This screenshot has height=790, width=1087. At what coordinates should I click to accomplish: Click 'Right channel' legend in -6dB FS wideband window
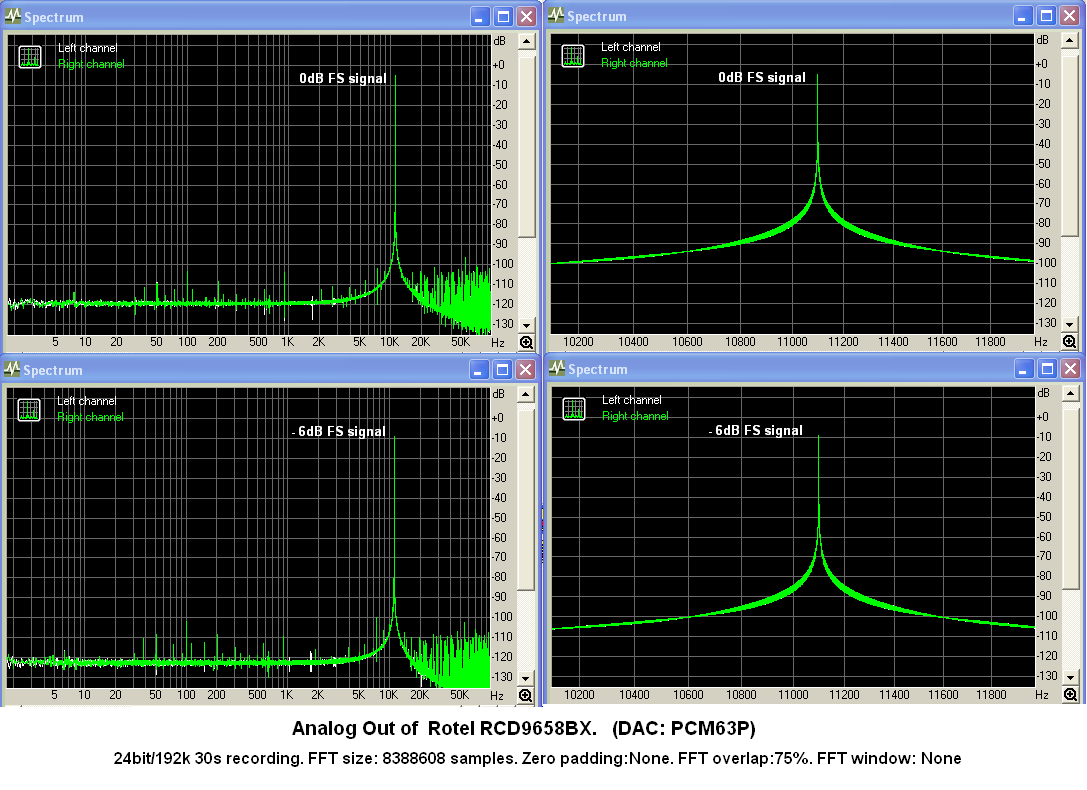(91, 416)
